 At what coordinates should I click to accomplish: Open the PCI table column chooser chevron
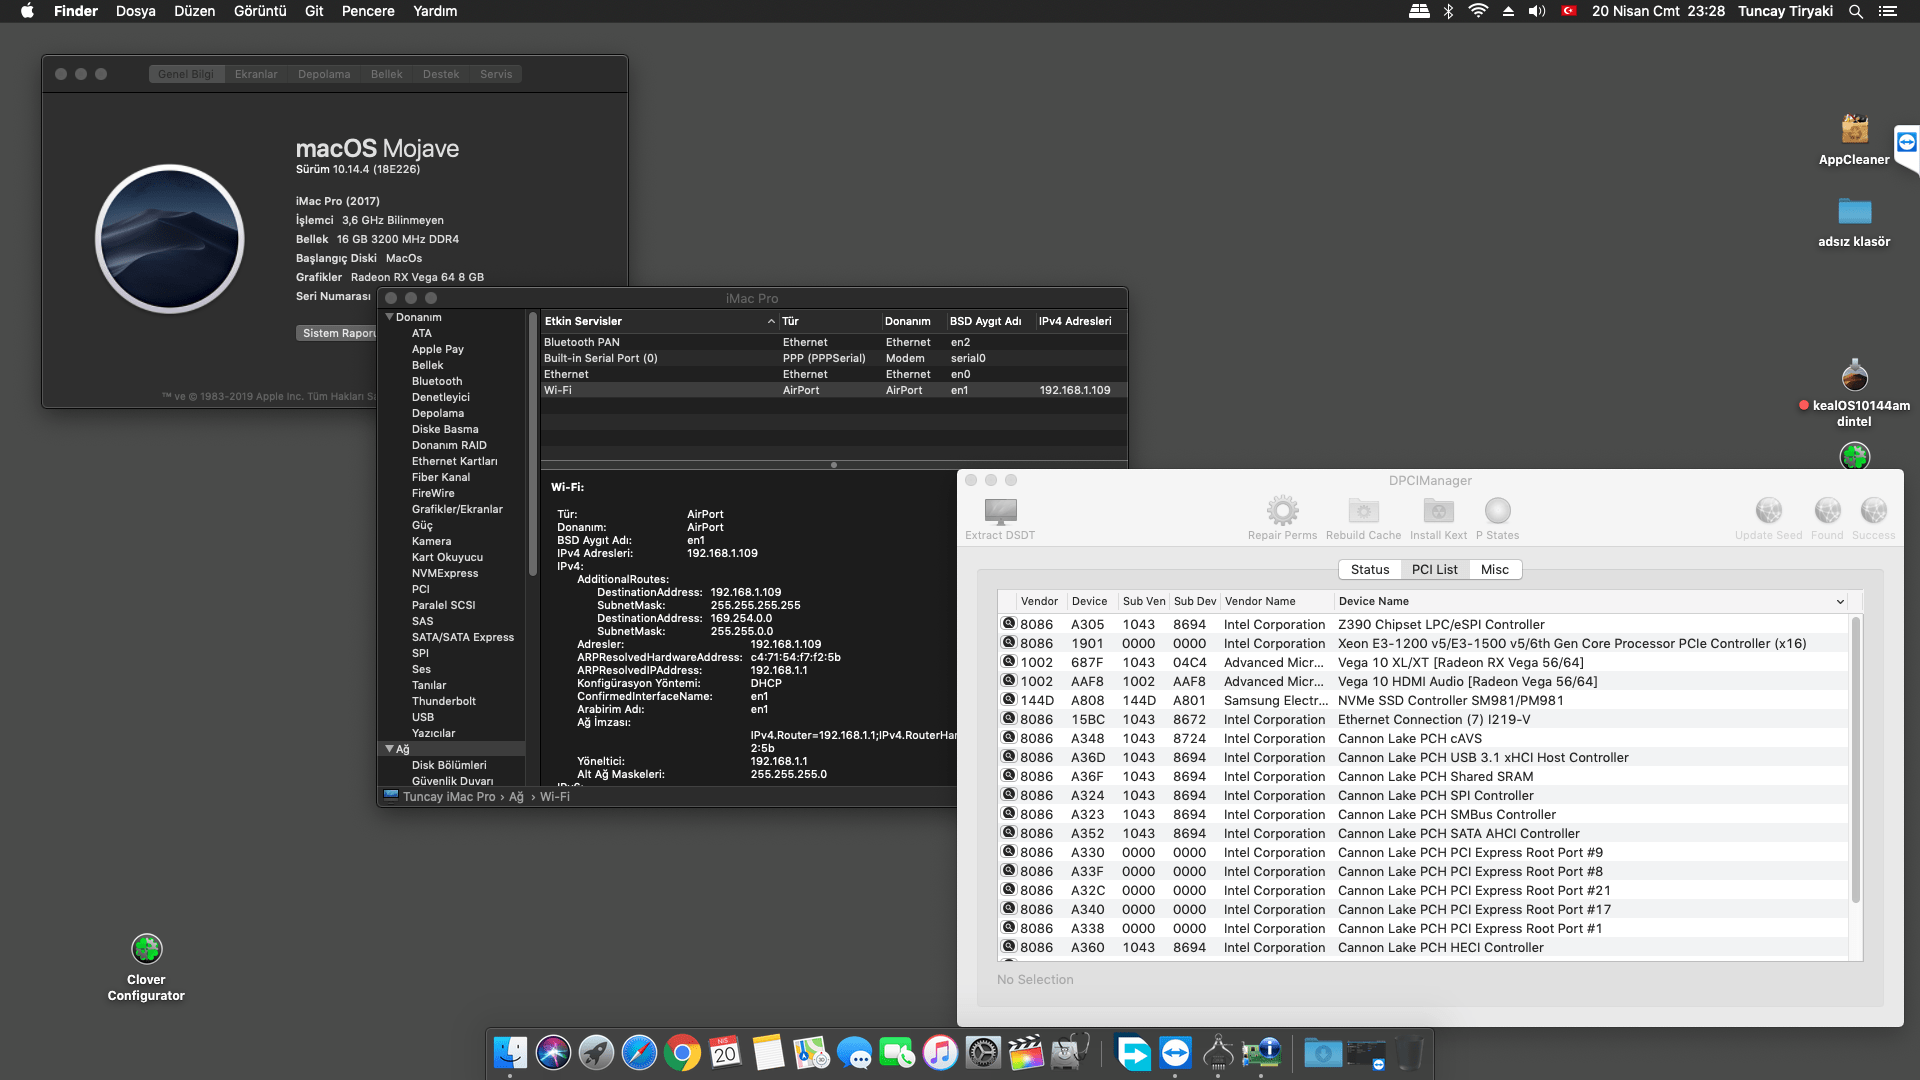1840,602
